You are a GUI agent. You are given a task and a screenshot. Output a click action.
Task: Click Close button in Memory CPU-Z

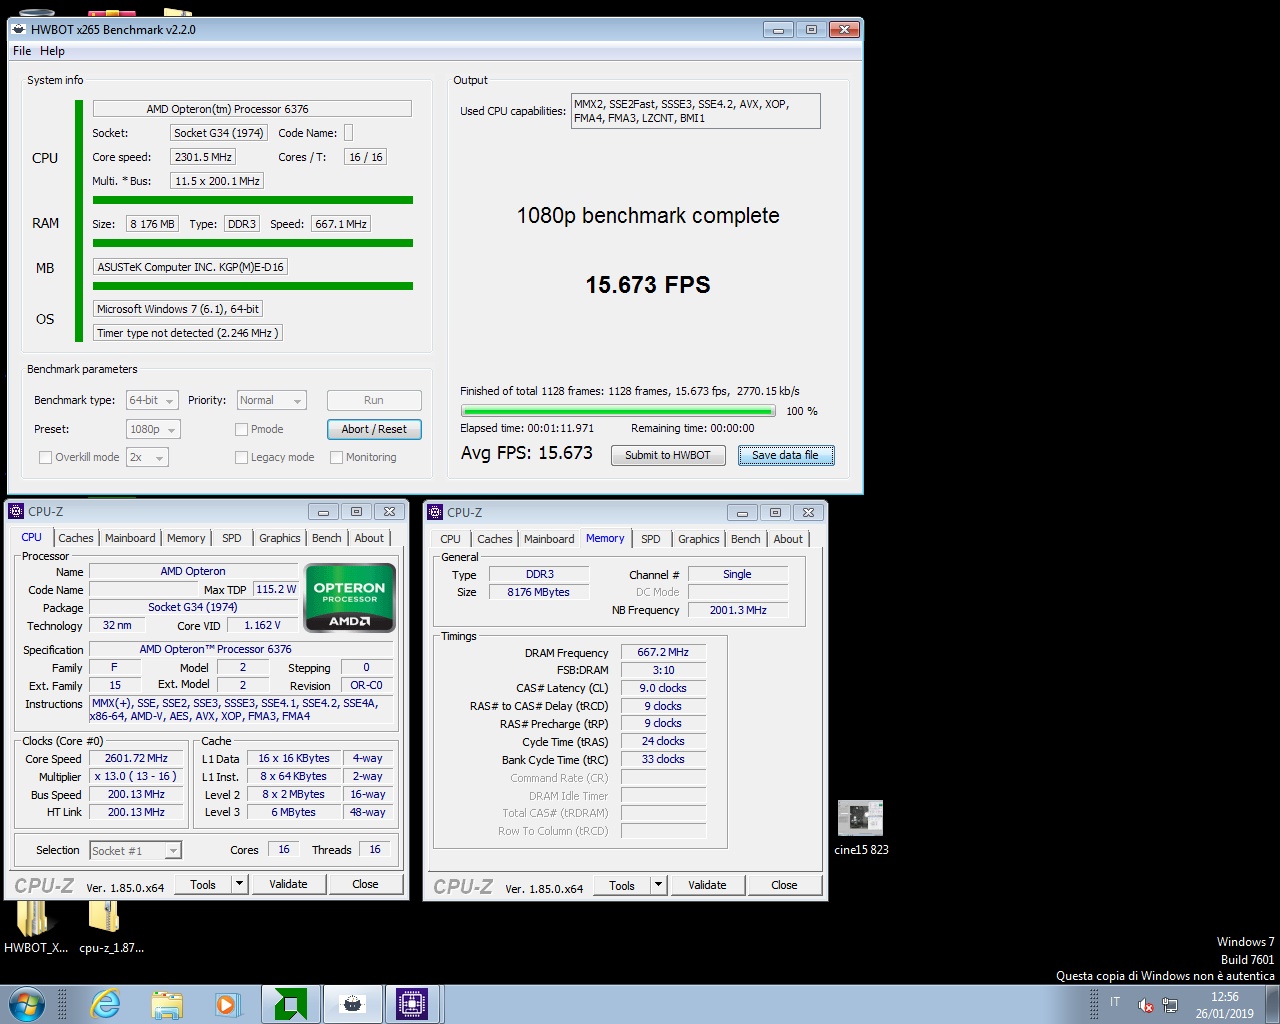784,885
